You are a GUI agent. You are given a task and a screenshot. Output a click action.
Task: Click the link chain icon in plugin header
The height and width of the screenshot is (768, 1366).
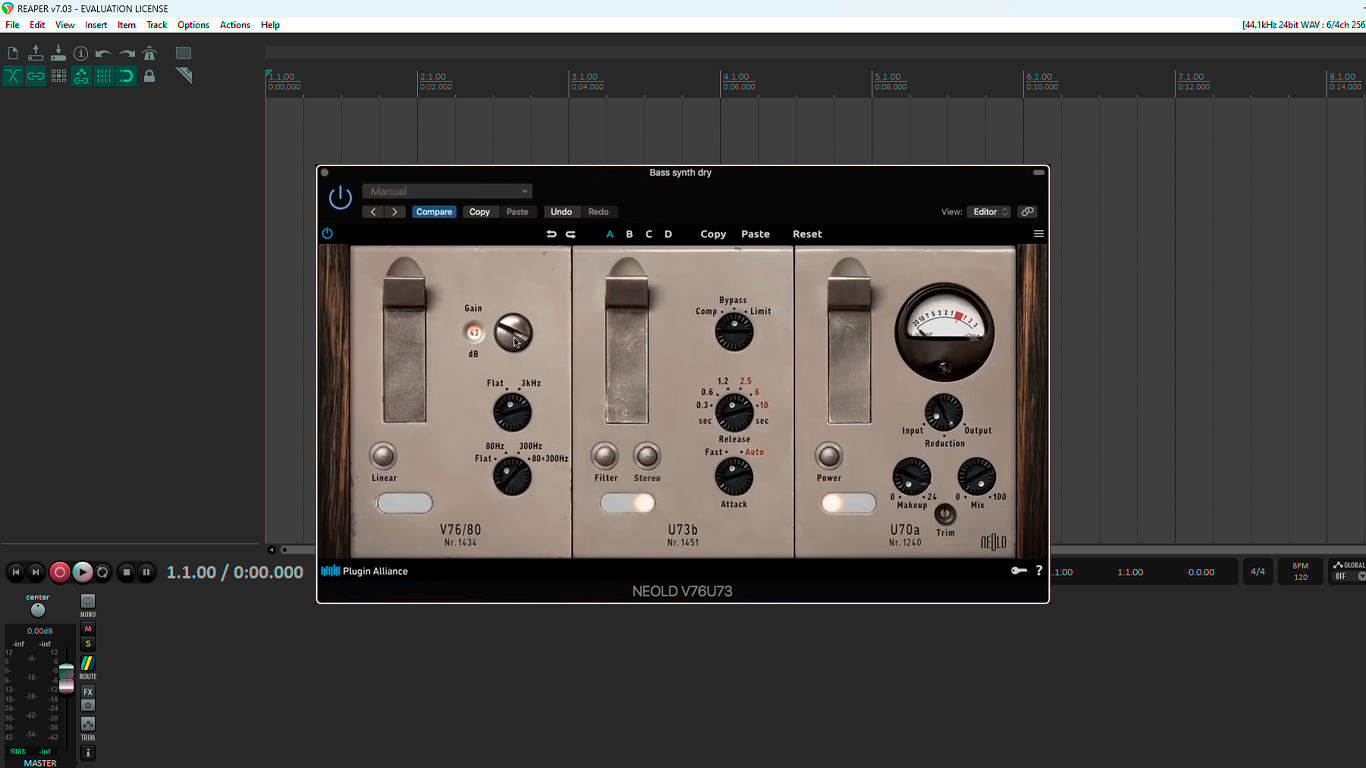point(1027,212)
